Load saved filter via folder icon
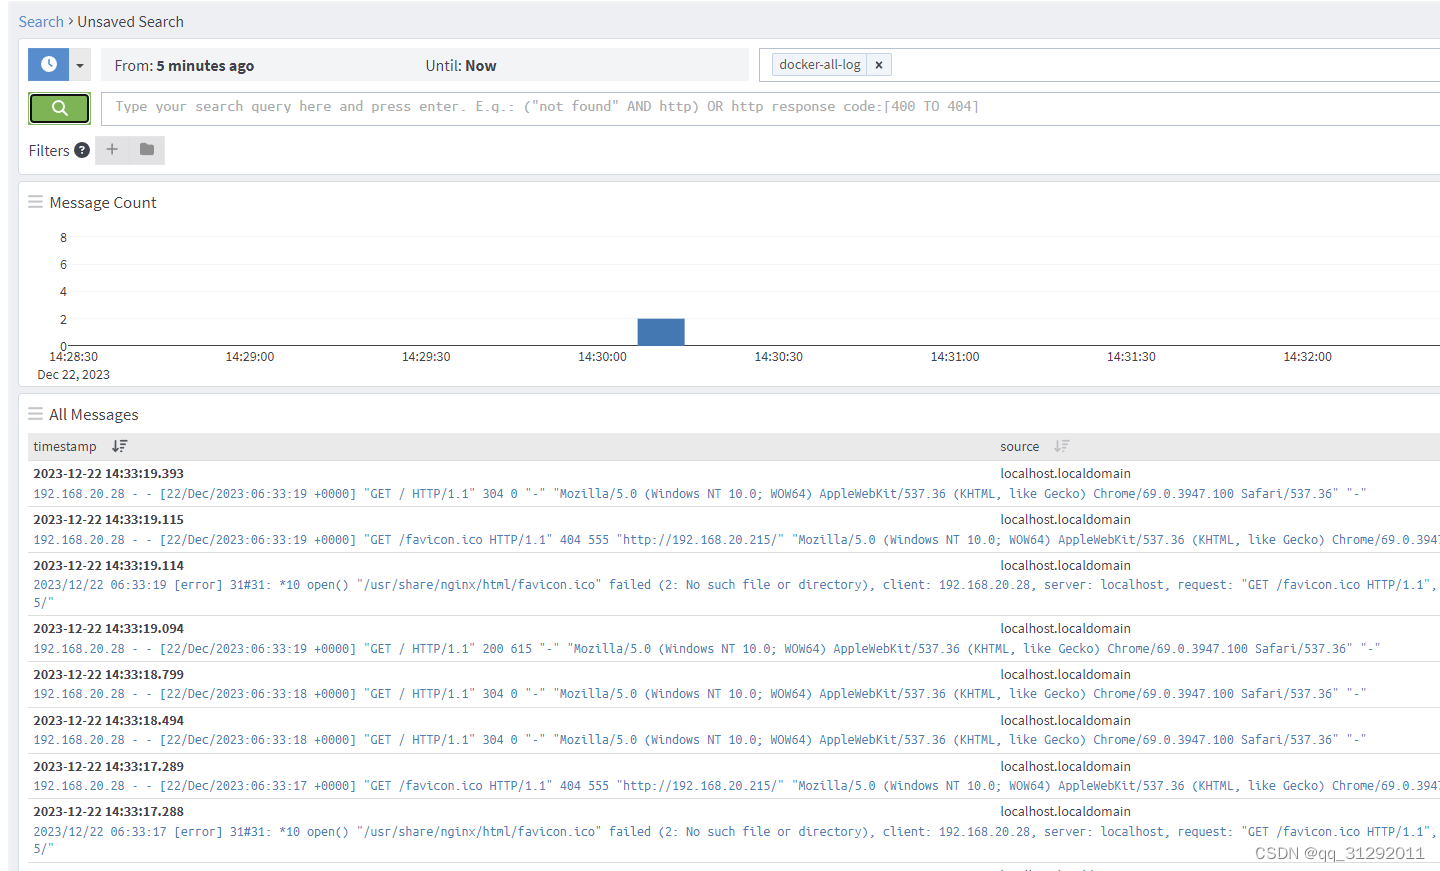This screenshot has width=1440, height=871. tap(147, 150)
